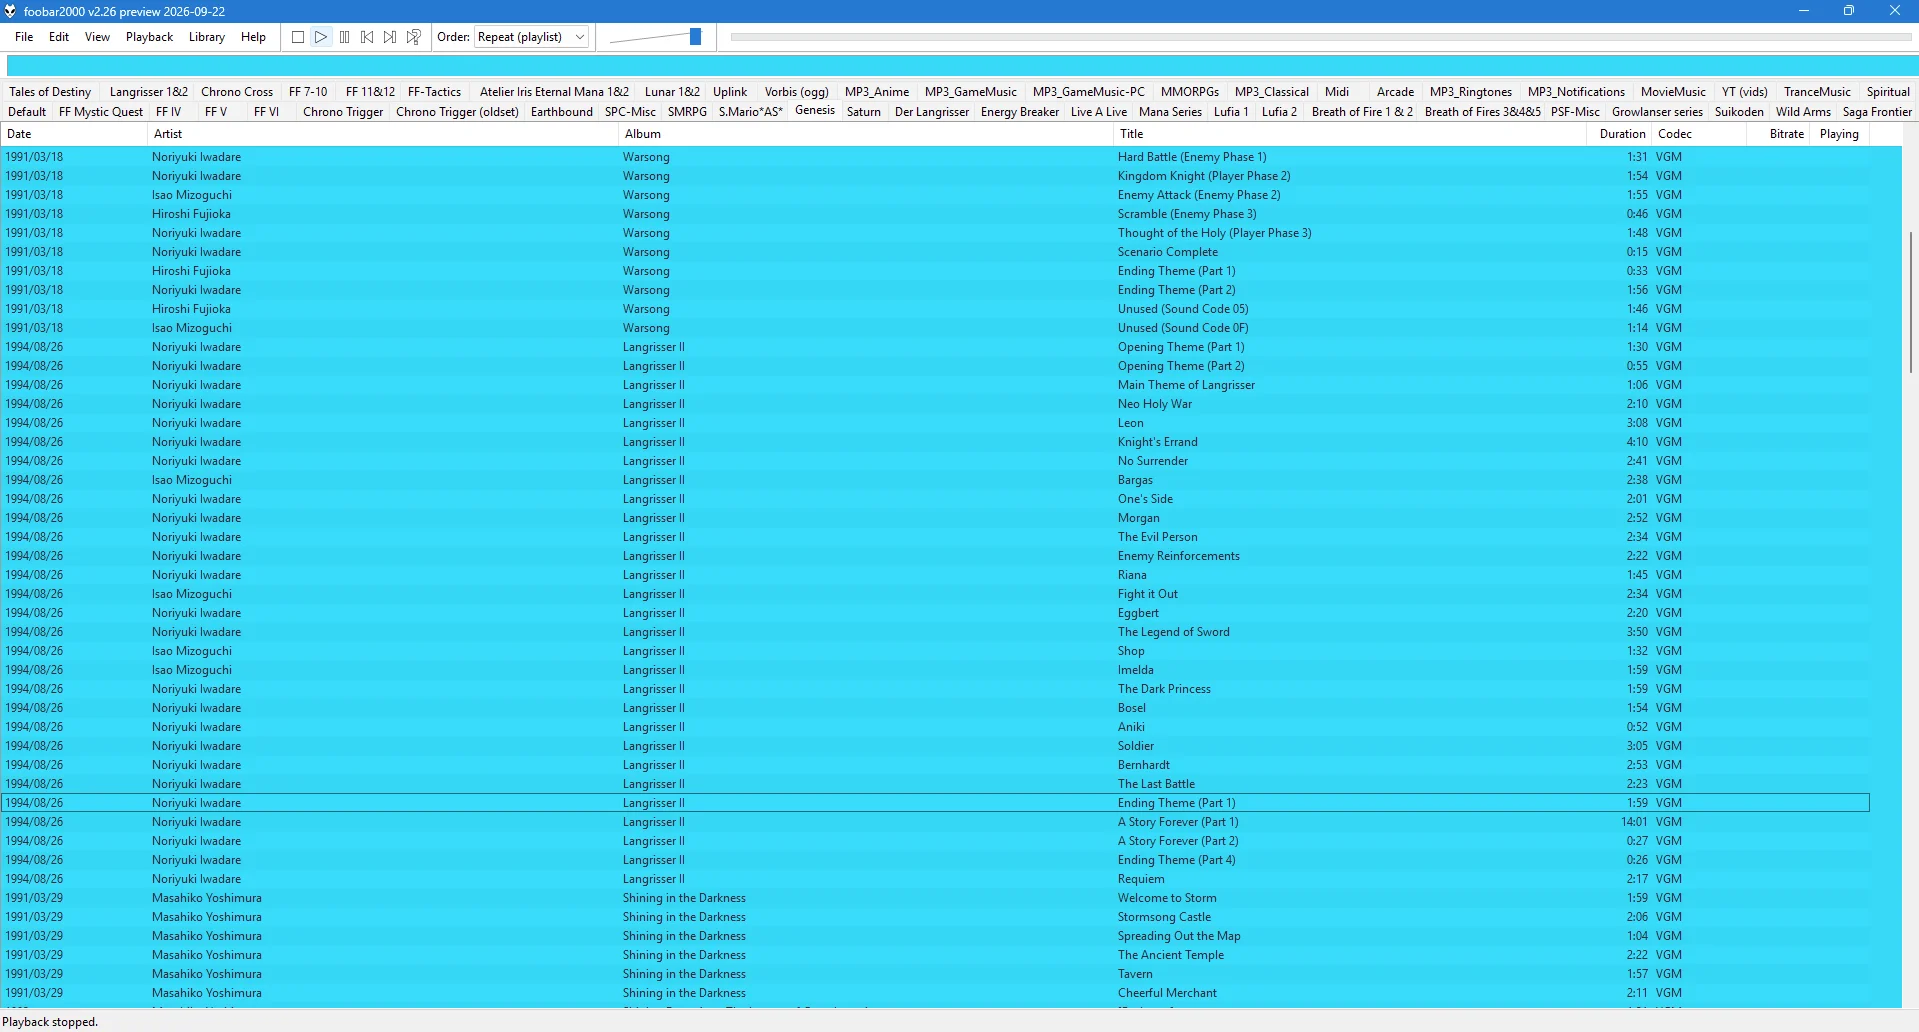Image resolution: width=1919 pixels, height=1032 pixels.
Task: Open the Tales of Destiny playlist tab
Action: (x=50, y=92)
